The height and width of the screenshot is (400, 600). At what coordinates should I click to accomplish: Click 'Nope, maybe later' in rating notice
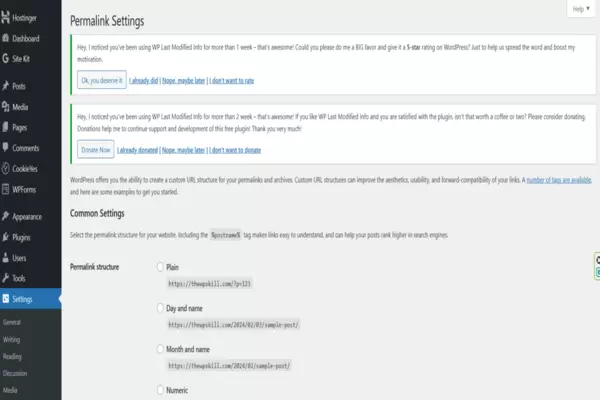184,80
